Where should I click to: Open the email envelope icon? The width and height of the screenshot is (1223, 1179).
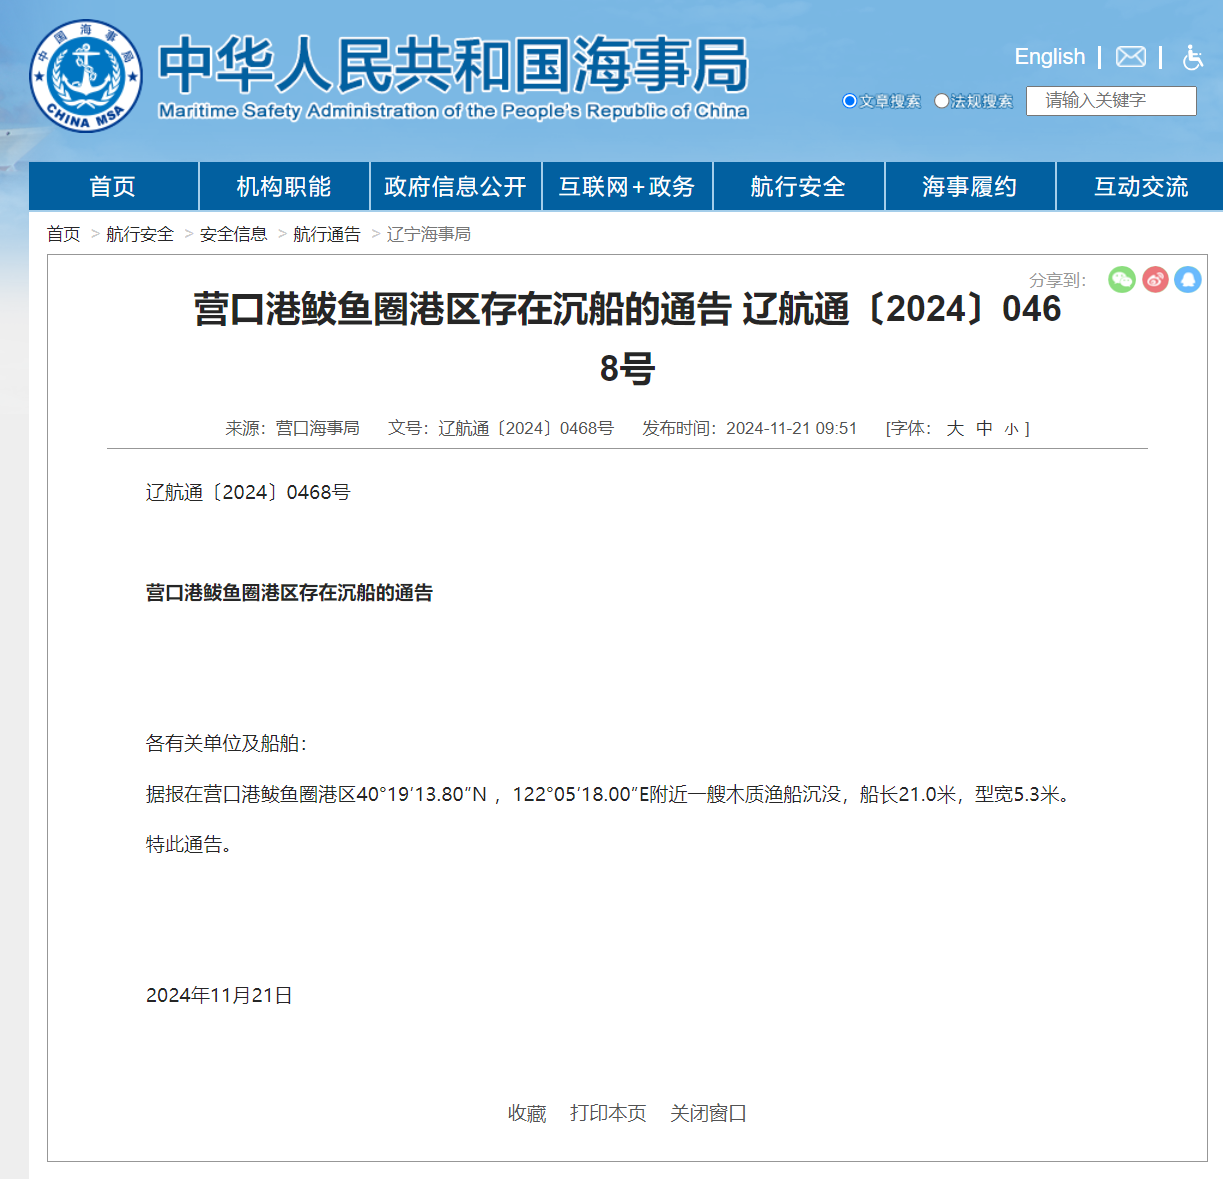(x=1130, y=57)
